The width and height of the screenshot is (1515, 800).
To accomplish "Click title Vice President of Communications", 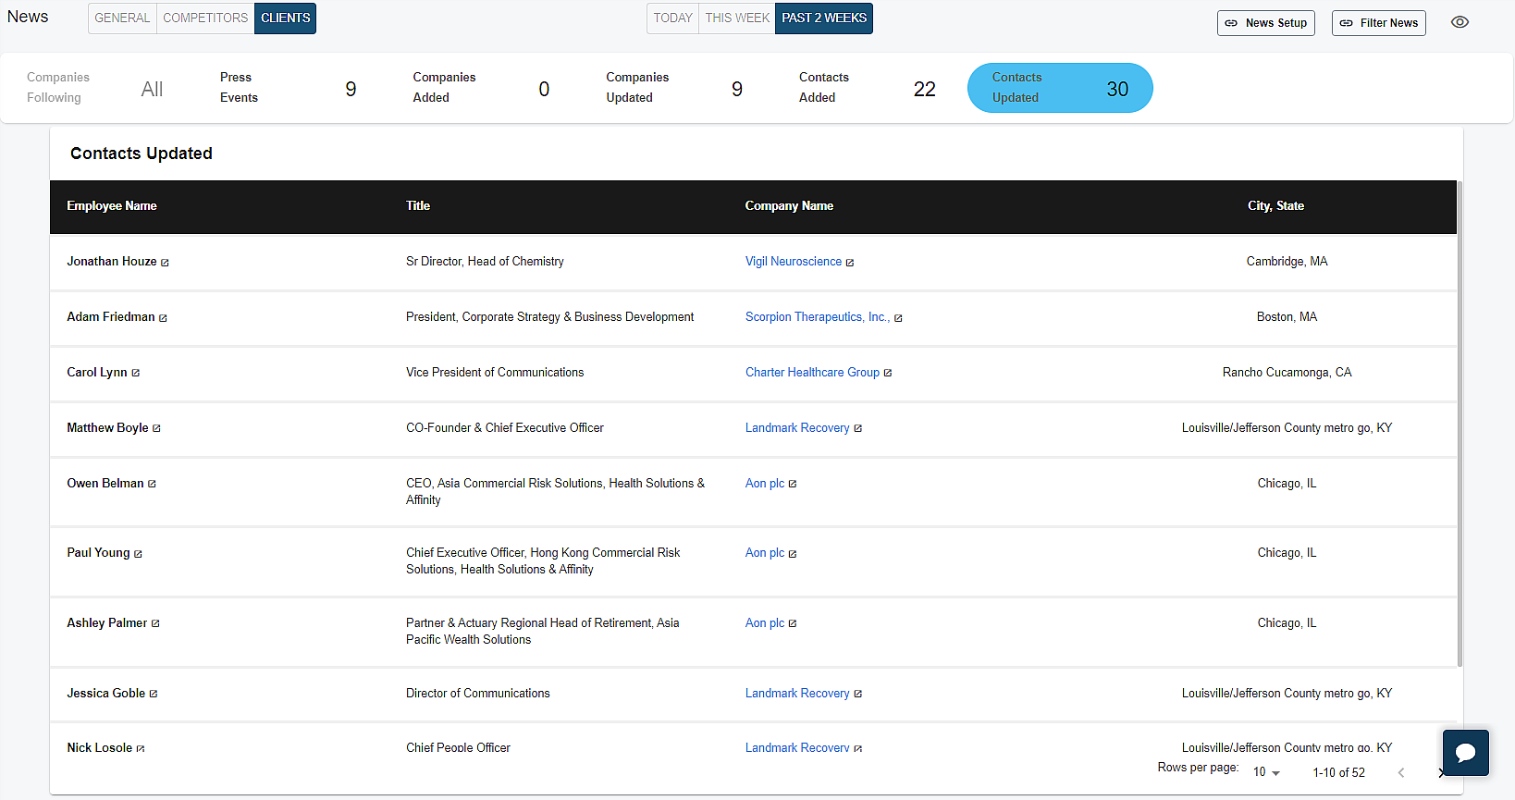I will click(495, 372).
